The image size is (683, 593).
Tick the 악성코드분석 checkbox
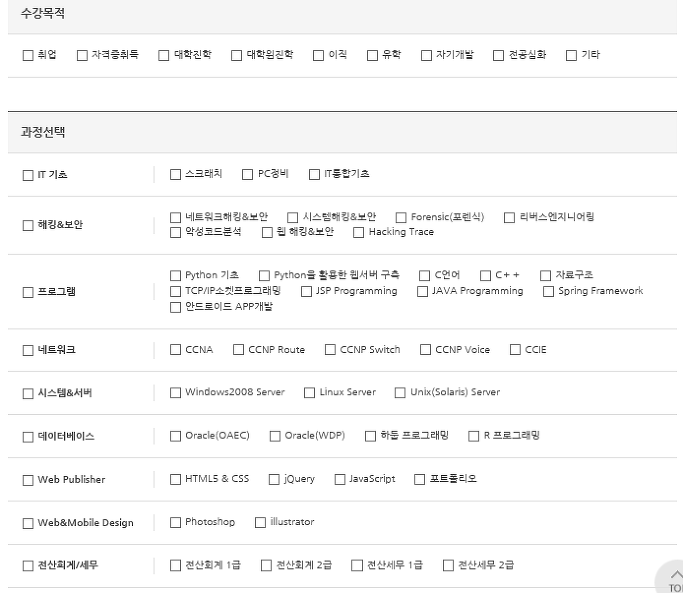tap(176, 232)
